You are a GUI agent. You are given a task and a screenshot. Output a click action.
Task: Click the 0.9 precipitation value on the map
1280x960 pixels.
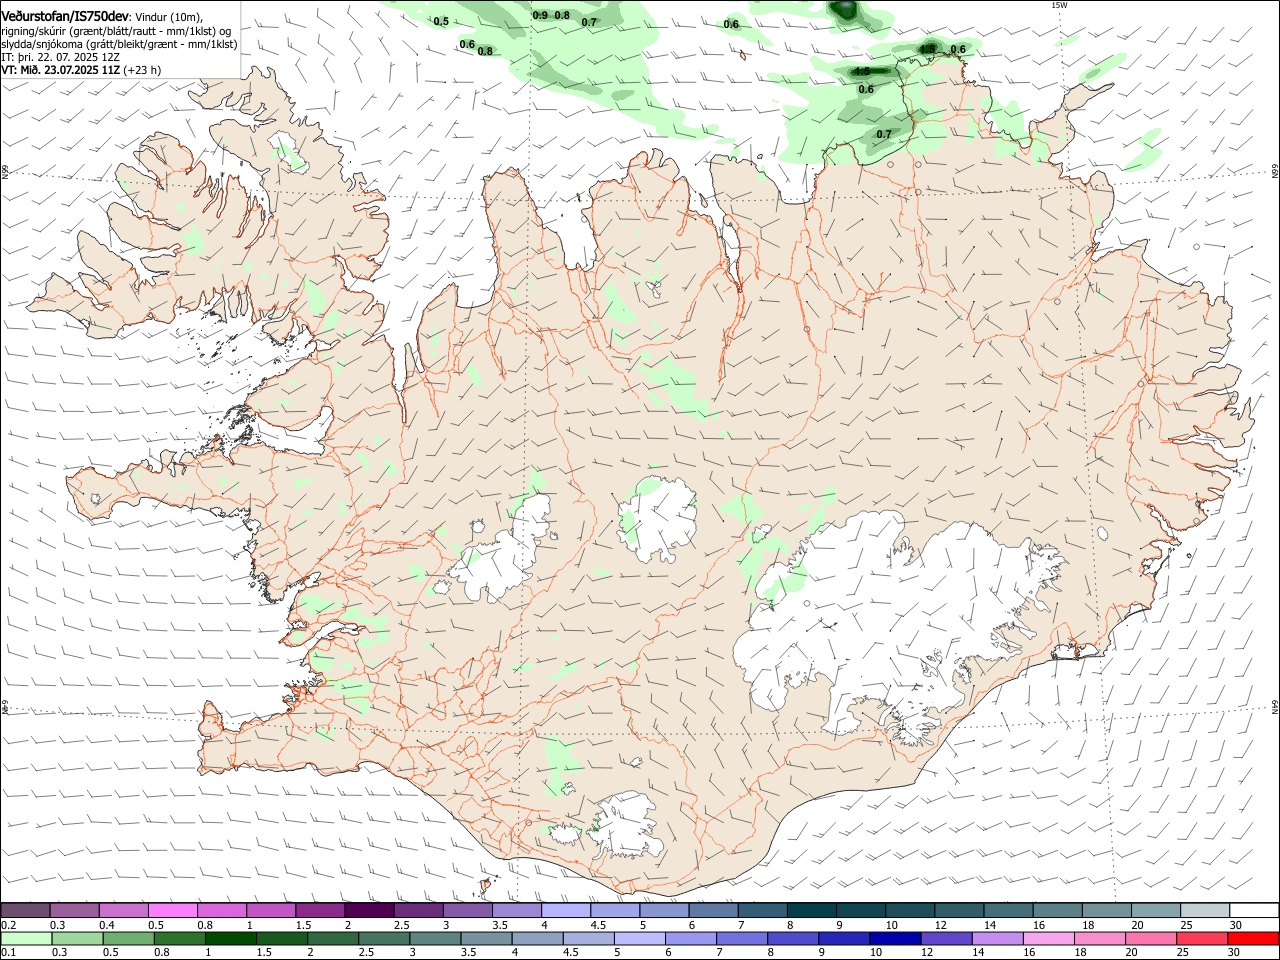(540, 15)
